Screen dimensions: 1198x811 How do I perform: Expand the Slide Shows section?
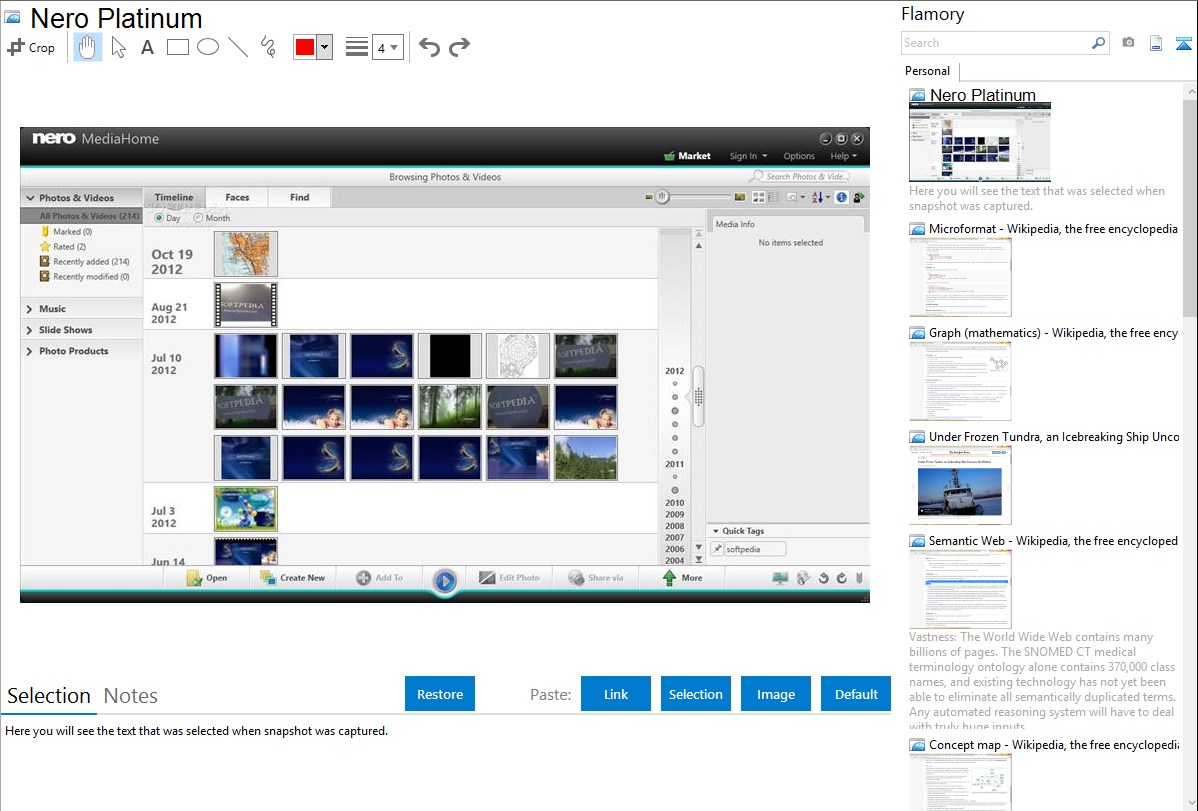[x=29, y=330]
